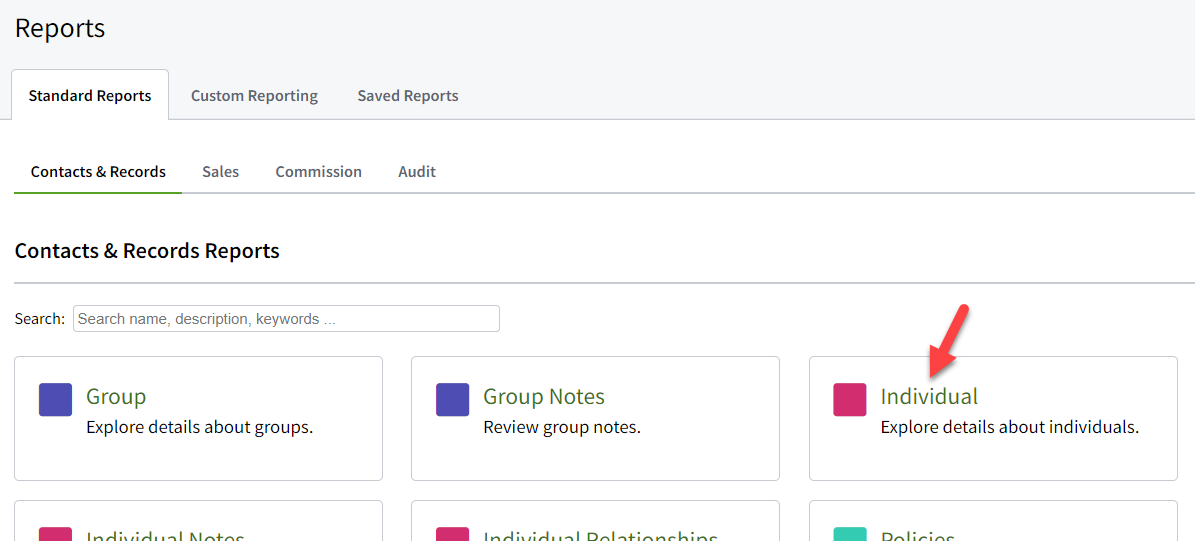Select the Contacts & Records sub-tab
Viewport: 1195px width, 541px height.
coord(98,171)
